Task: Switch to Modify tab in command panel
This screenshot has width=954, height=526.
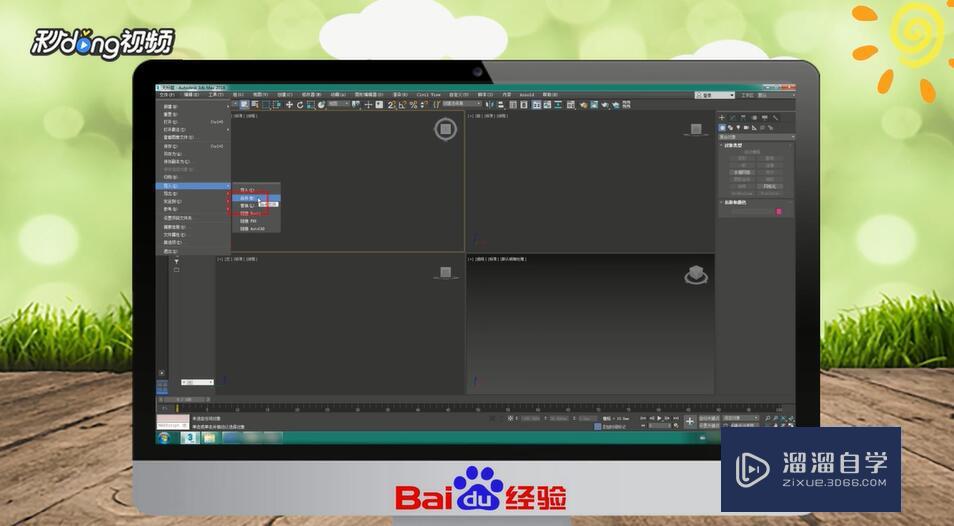Action: (732, 117)
